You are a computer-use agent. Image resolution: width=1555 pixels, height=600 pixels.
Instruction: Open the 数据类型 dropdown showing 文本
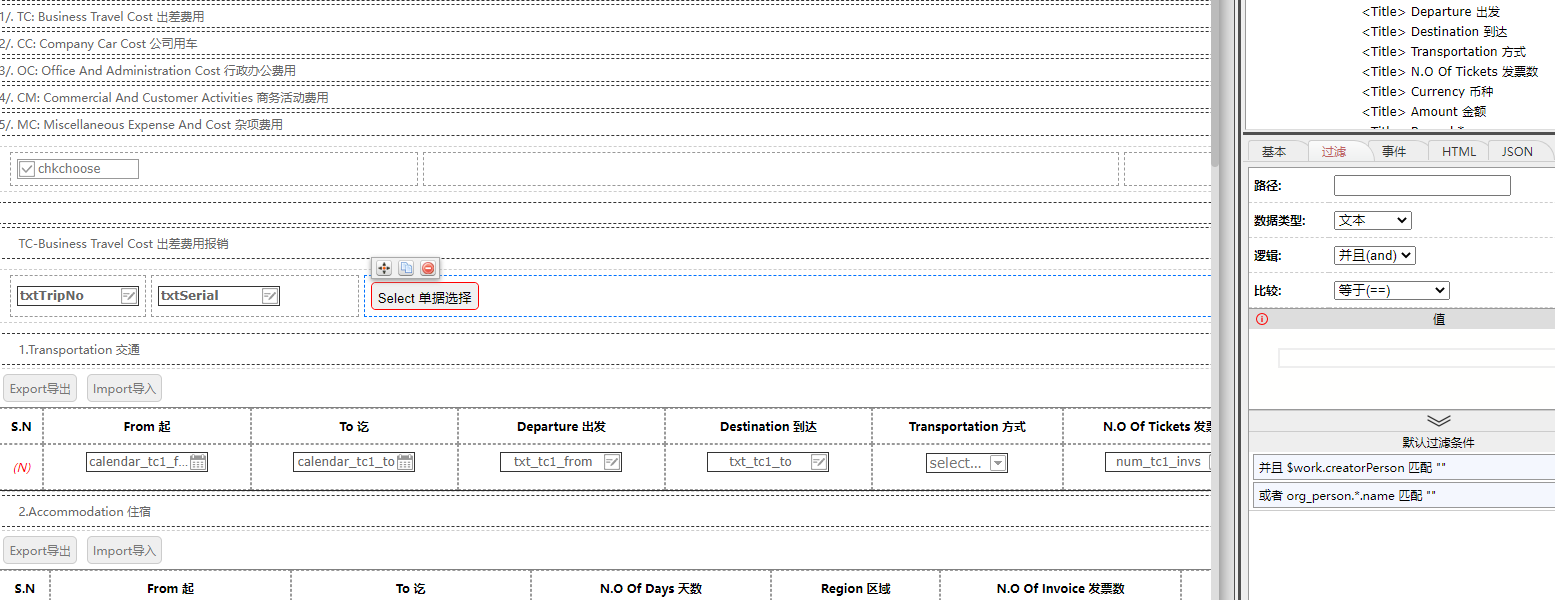1372,220
